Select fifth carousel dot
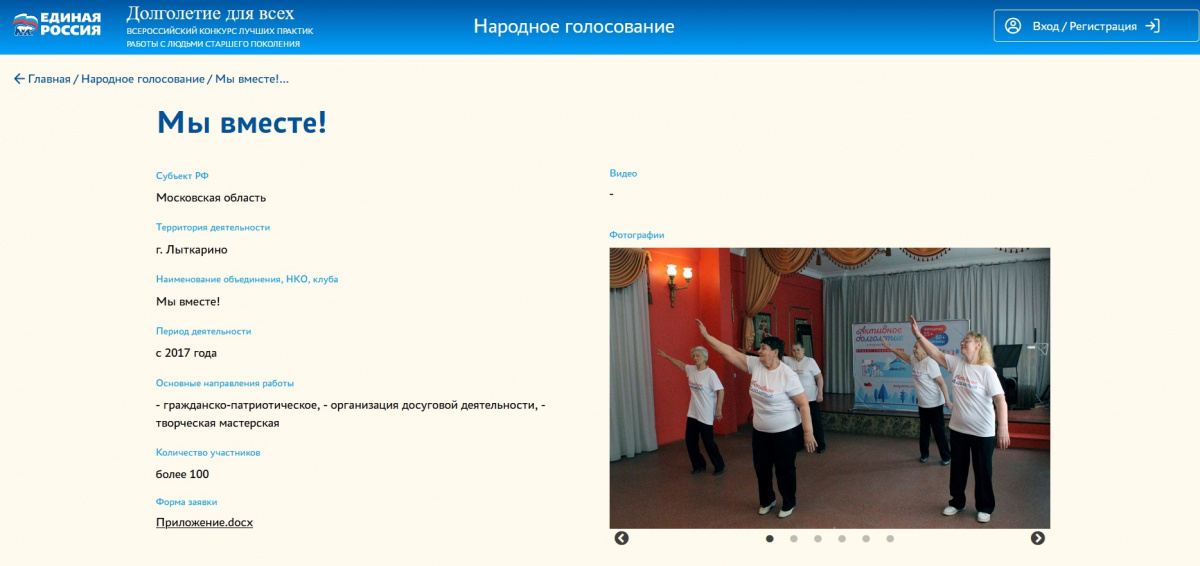 (x=866, y=538)
